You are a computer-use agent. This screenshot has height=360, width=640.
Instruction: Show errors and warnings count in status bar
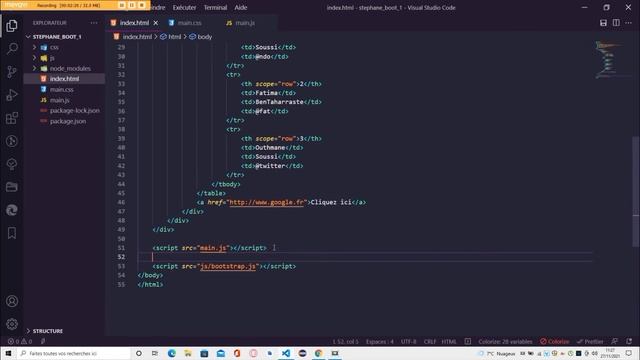20,341
